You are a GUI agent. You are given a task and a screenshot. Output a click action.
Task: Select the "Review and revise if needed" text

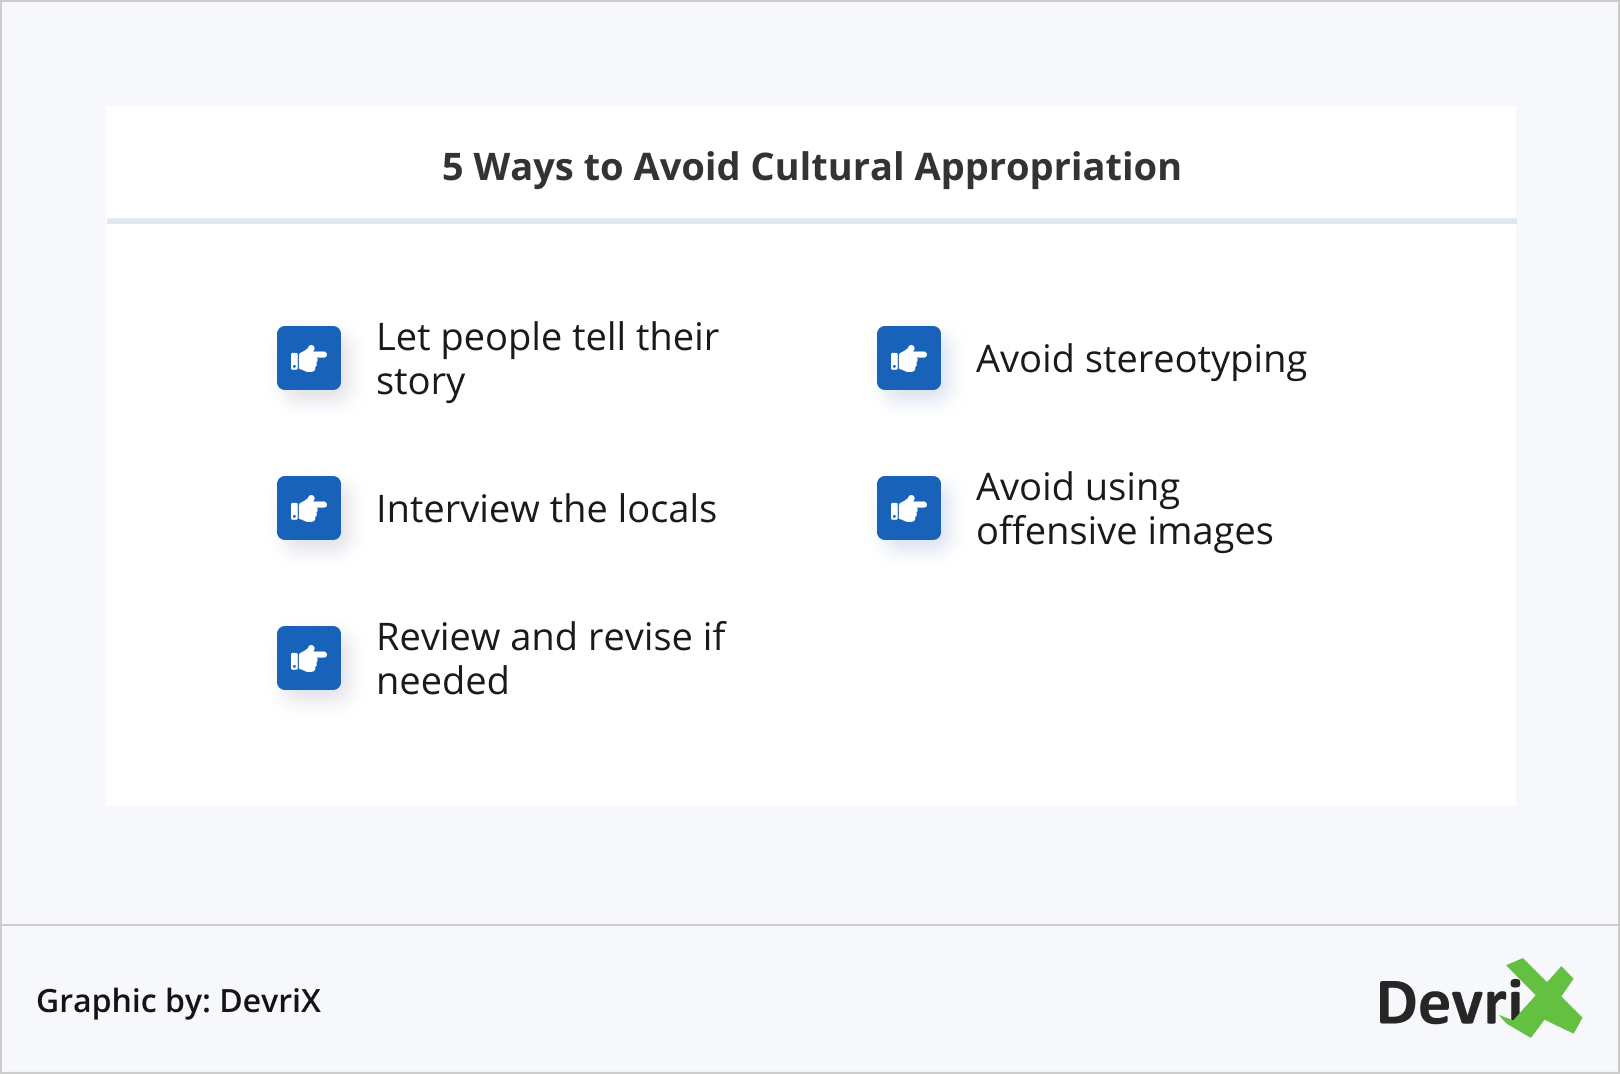[550, 659]
